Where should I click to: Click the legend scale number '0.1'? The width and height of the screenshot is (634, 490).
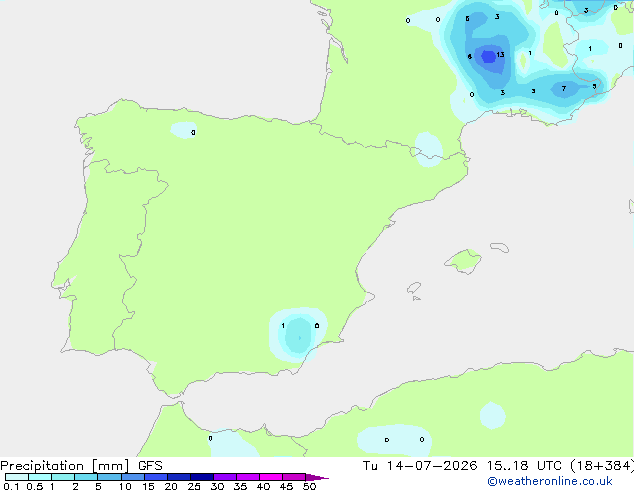(x=11, y=486)
